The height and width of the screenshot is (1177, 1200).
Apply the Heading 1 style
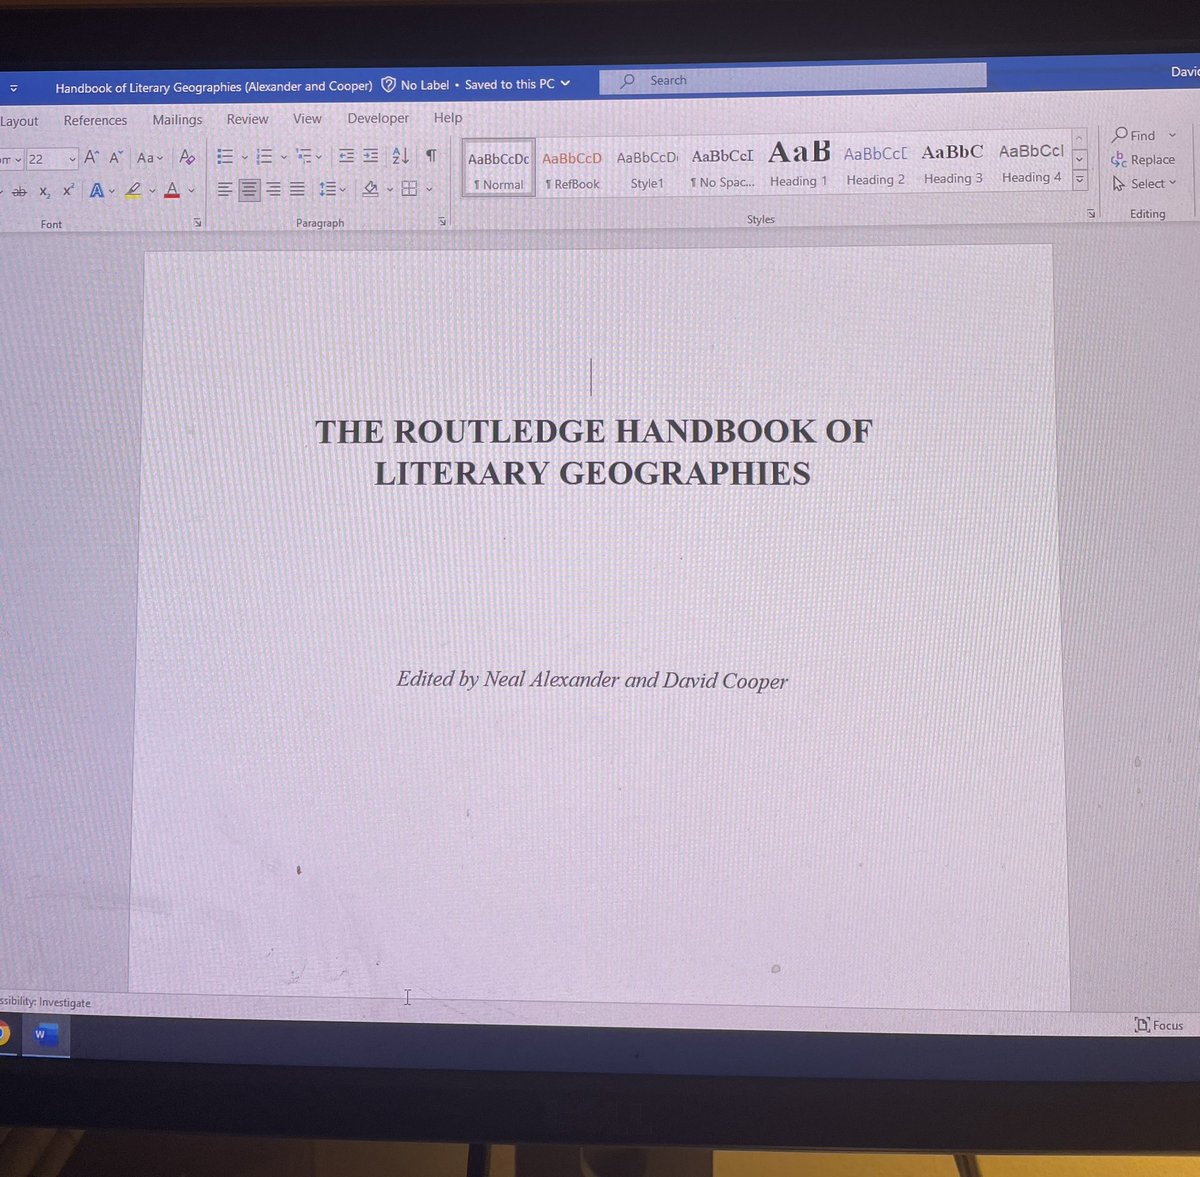click(798, 165)
